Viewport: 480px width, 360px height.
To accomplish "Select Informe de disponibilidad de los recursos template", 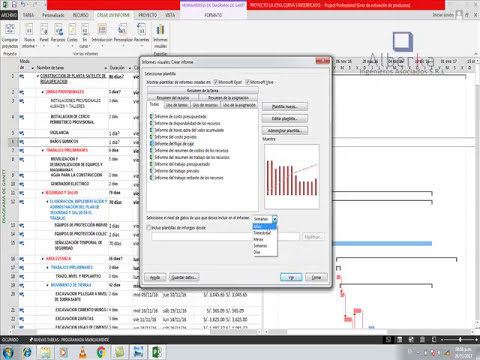I will [x=187, y=123].
